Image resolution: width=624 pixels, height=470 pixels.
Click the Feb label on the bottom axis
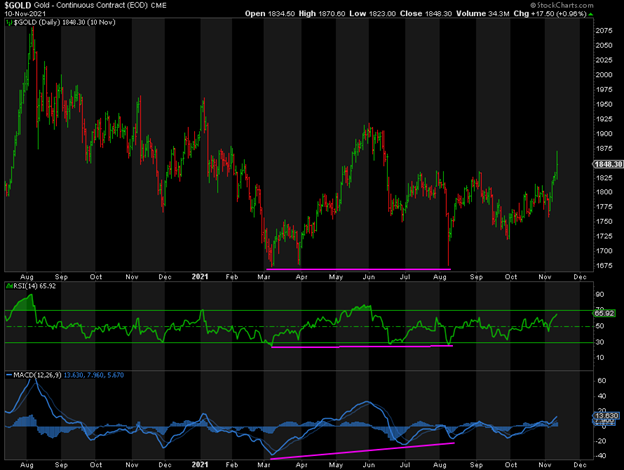[232, 464]
